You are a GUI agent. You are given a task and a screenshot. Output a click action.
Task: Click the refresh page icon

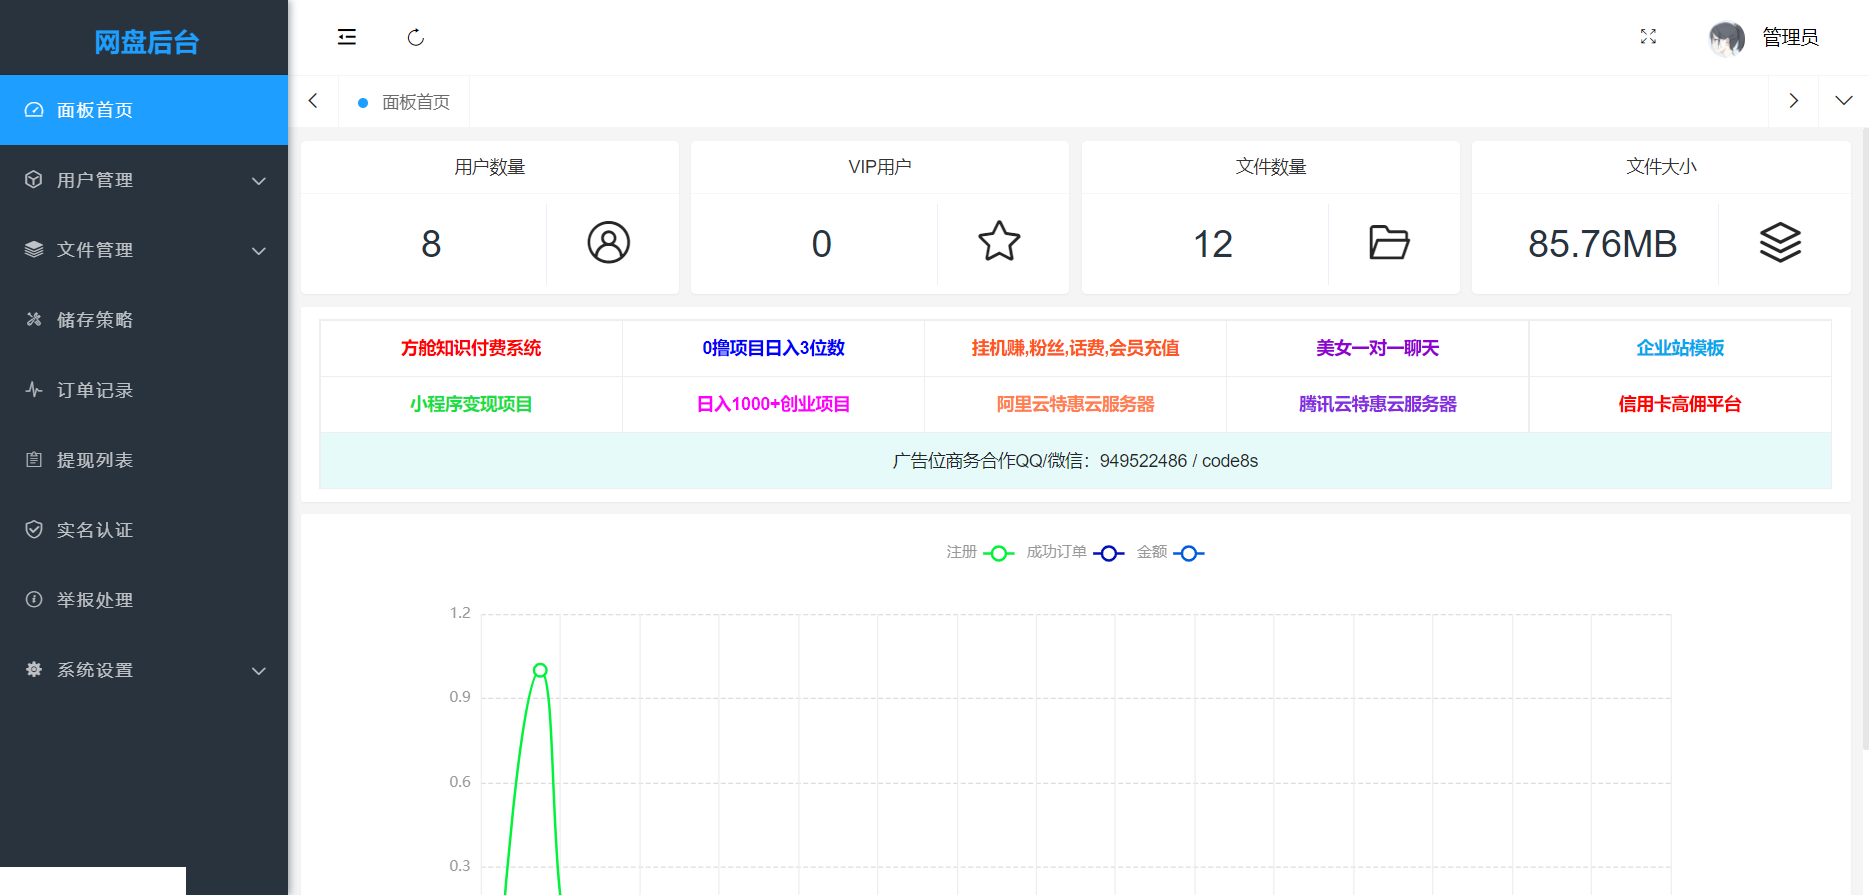click(416, 37)
